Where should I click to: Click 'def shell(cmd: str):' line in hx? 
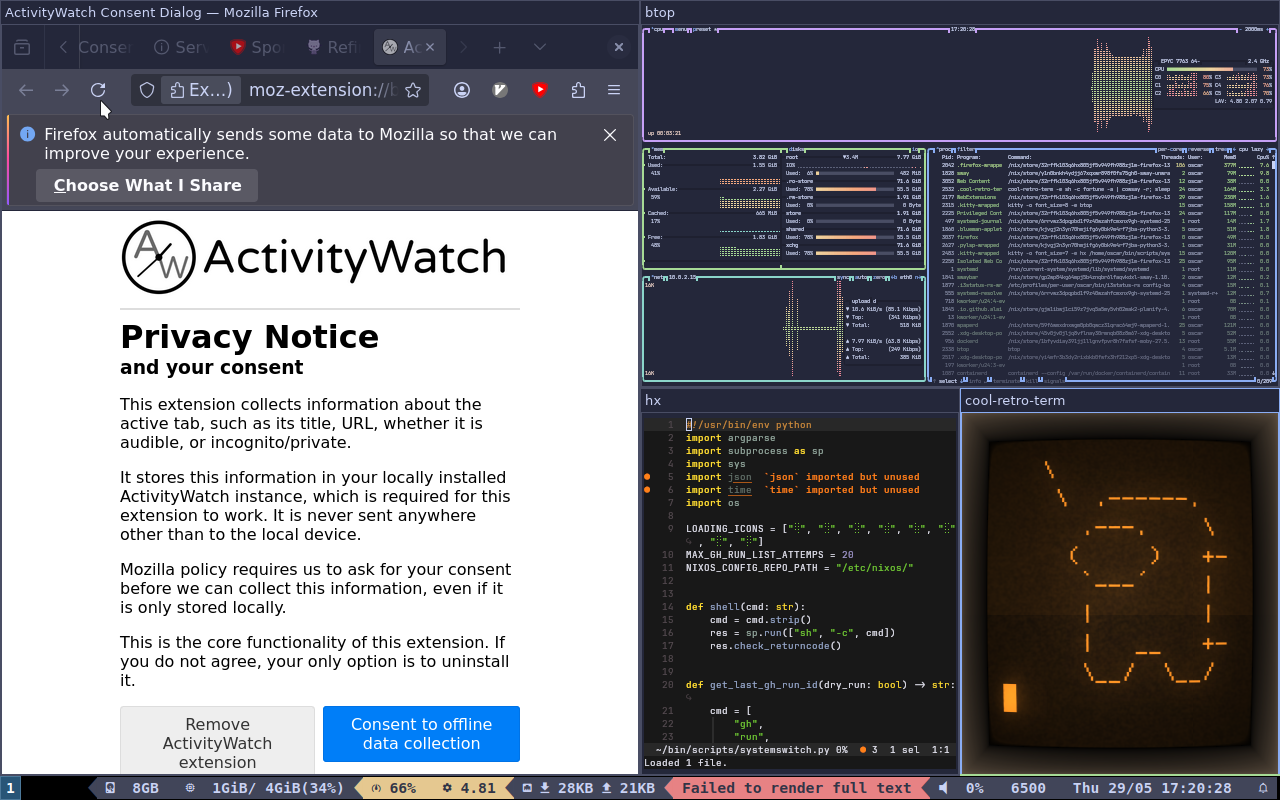745,607
